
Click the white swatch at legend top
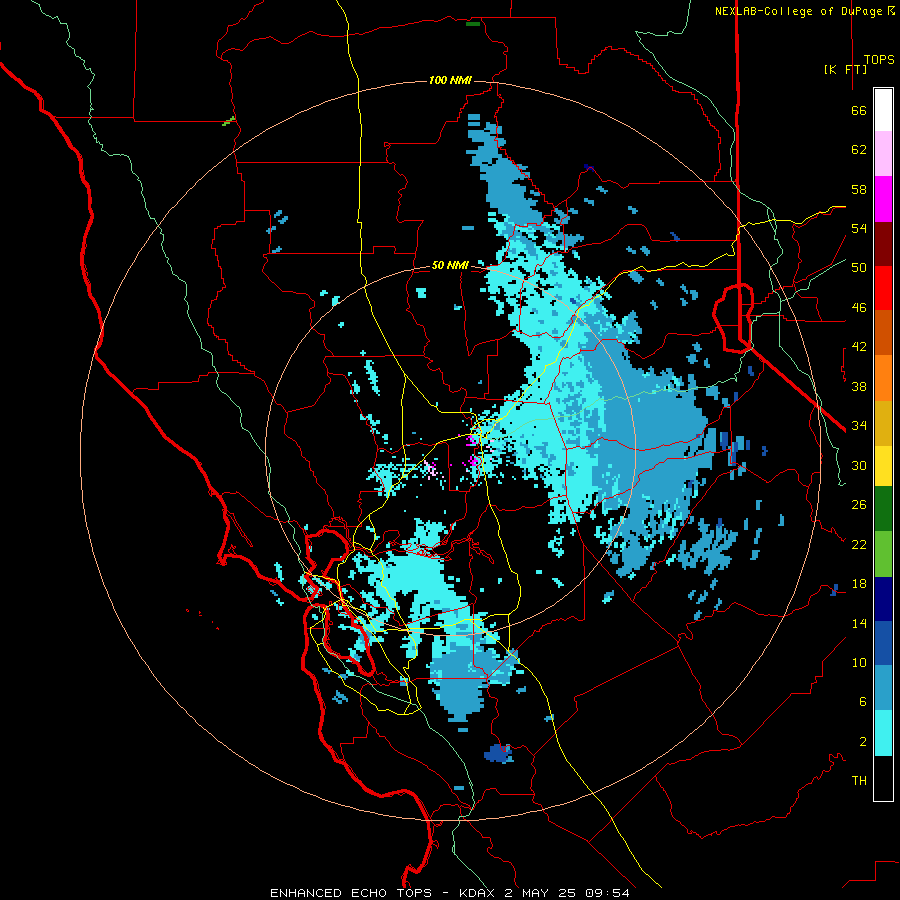tap(883, 110)
